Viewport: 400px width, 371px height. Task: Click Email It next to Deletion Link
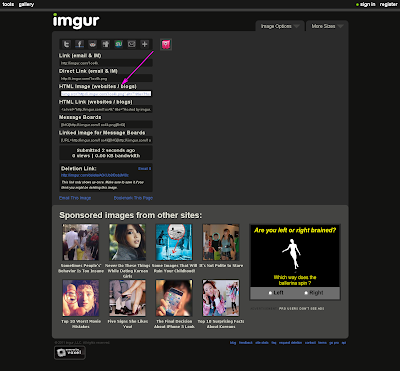(x=145, y=169)
